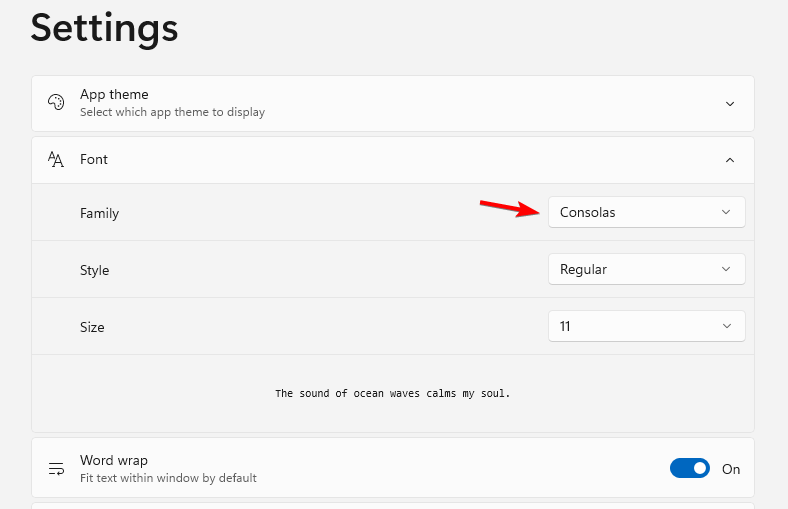788x509 pixels.
Task: Click the Family row label
Action: click(99, 213)
